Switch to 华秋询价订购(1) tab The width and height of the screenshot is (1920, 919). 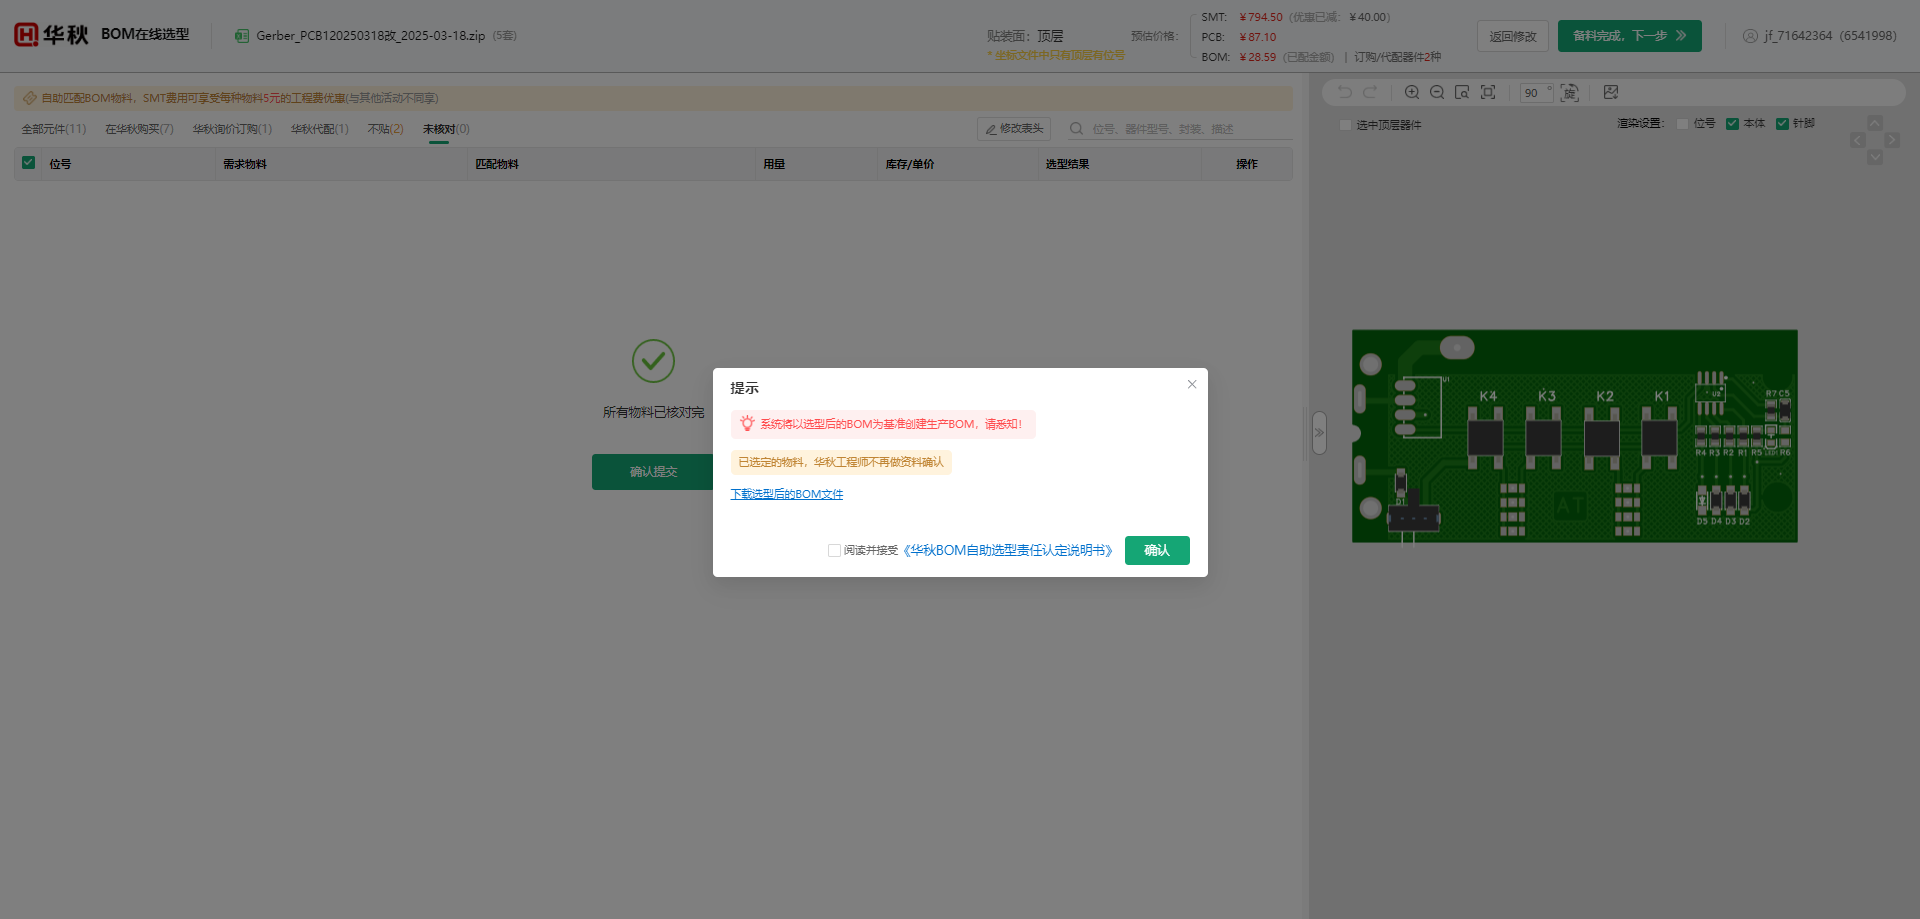(x=232, y=129)
